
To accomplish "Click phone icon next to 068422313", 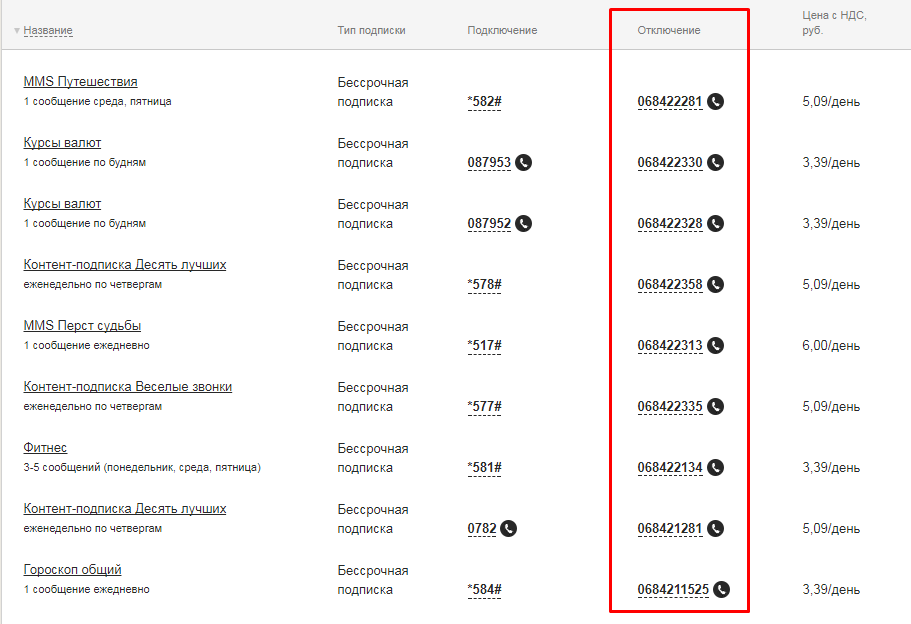I will 715,345.
